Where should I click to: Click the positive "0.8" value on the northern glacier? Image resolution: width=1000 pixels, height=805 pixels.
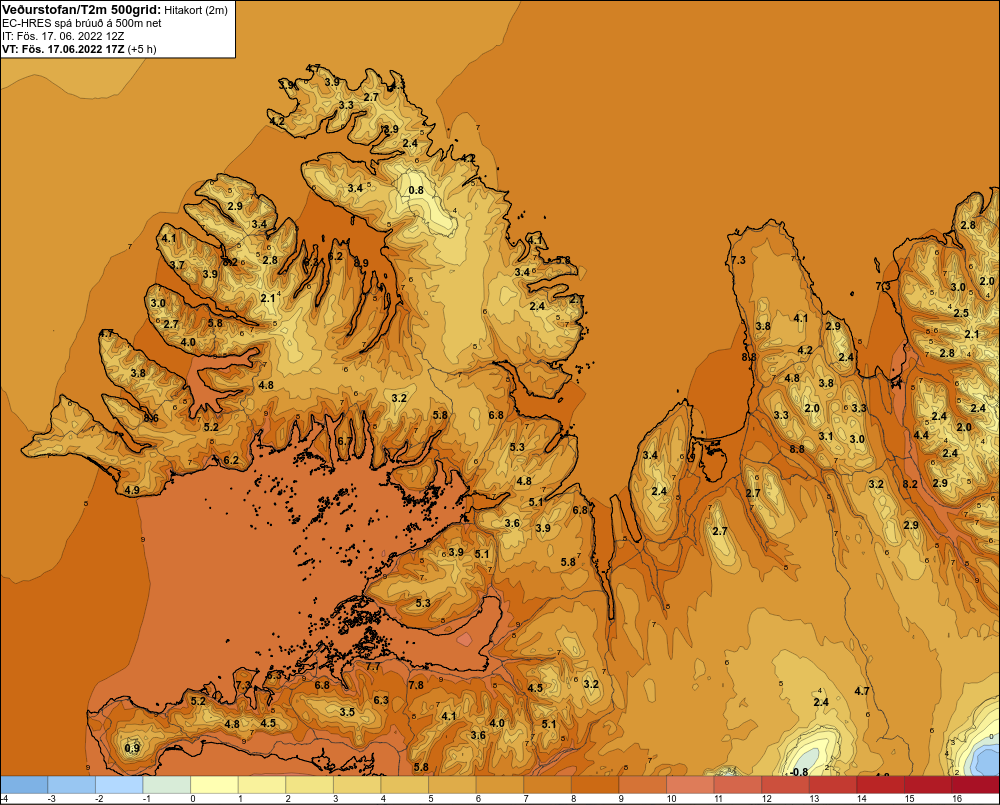[416, 190]
